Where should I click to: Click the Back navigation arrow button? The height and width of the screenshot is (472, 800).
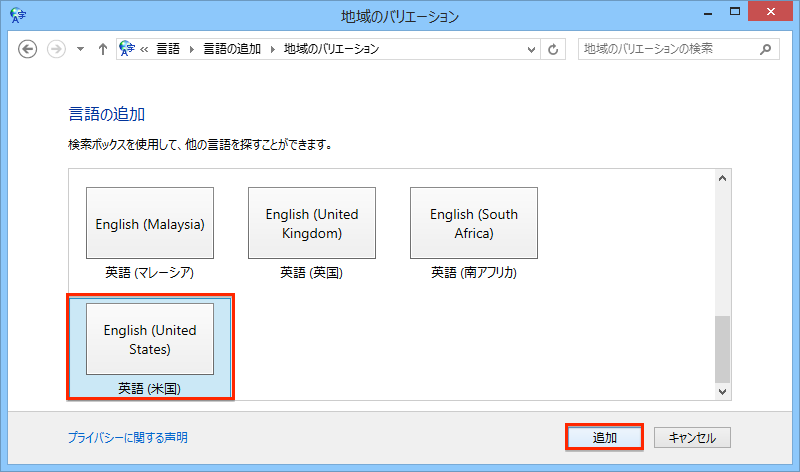coord(28,49)
